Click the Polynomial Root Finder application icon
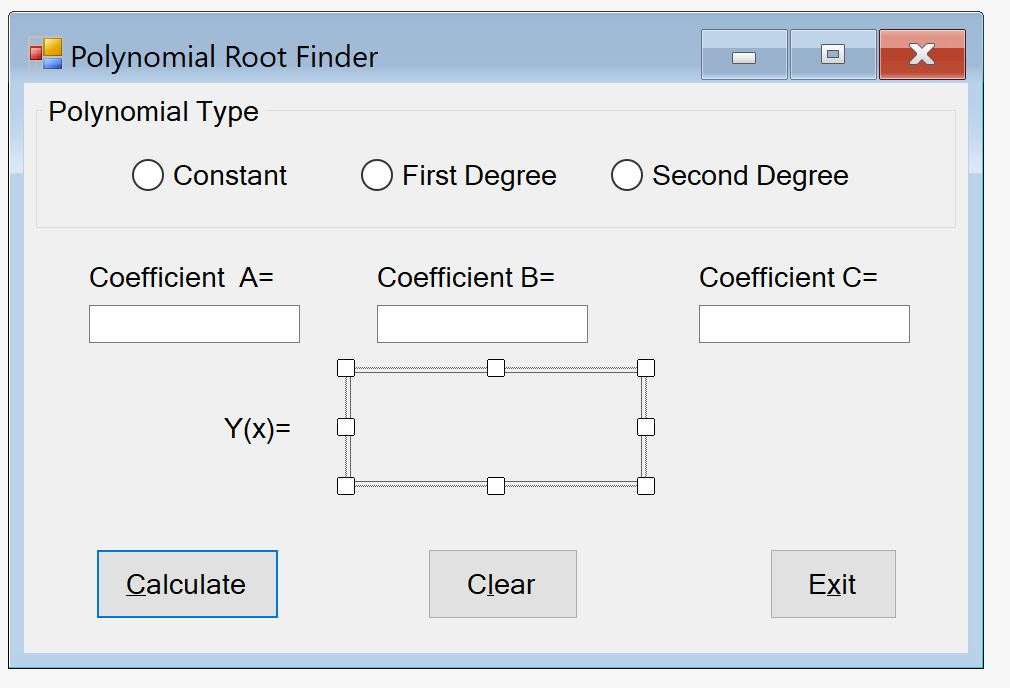Viewport: 1010px width, 688px height. [x=44, y=53]
